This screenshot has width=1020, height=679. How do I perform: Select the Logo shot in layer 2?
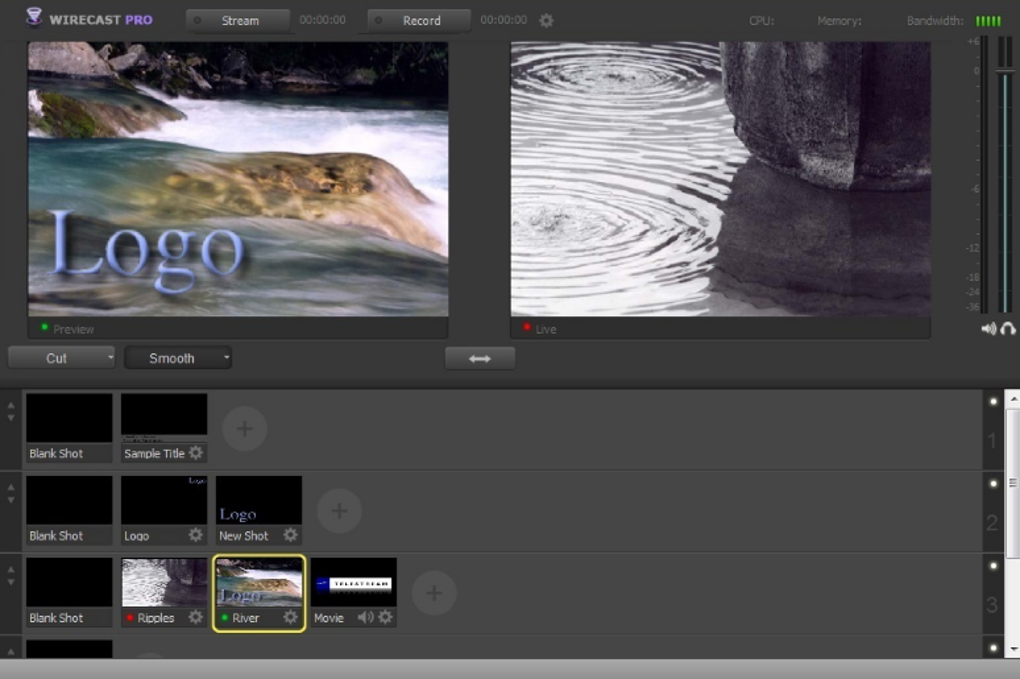[164, 509]
